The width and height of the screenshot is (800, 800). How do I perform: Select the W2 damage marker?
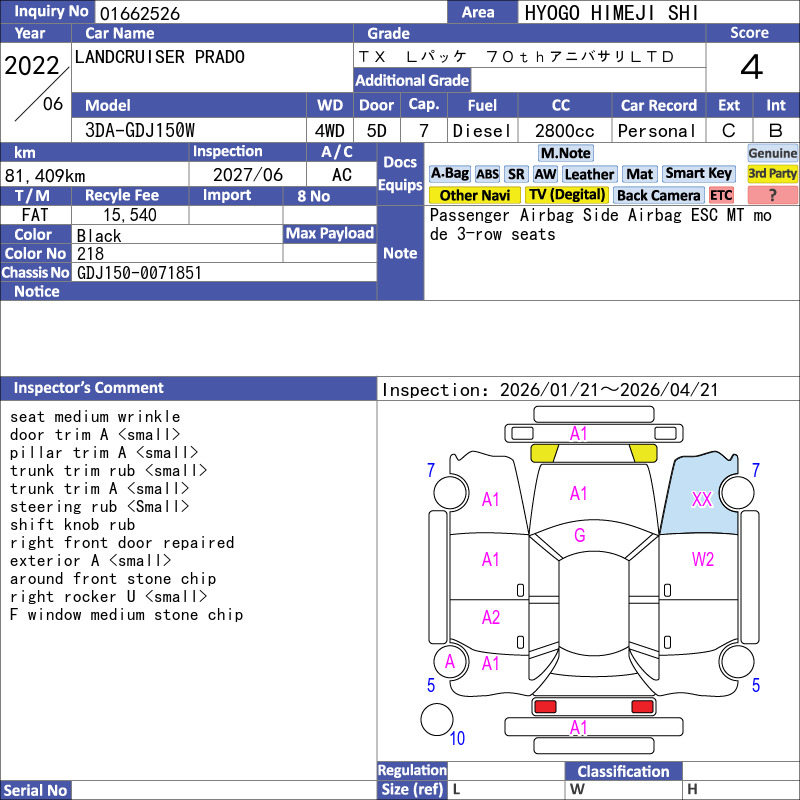703,559
